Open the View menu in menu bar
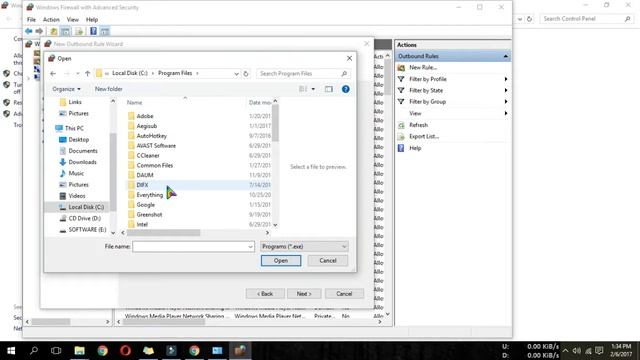Screen dimensions: 640x360 pos(73,20)
